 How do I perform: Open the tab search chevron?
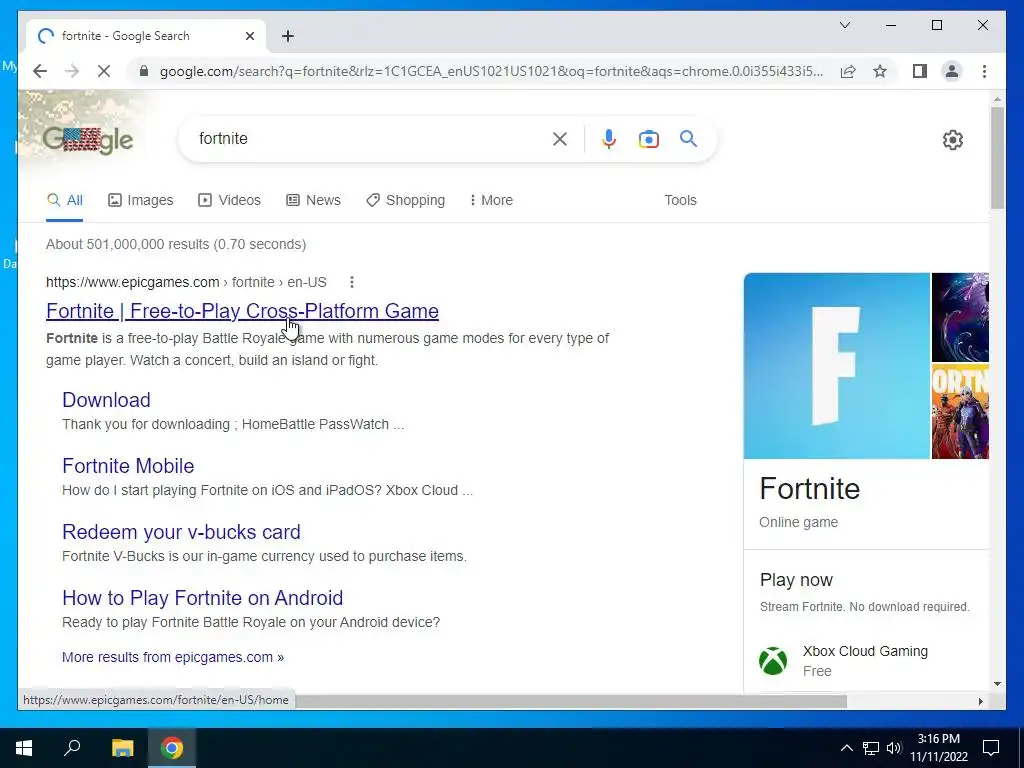(844, 25)
